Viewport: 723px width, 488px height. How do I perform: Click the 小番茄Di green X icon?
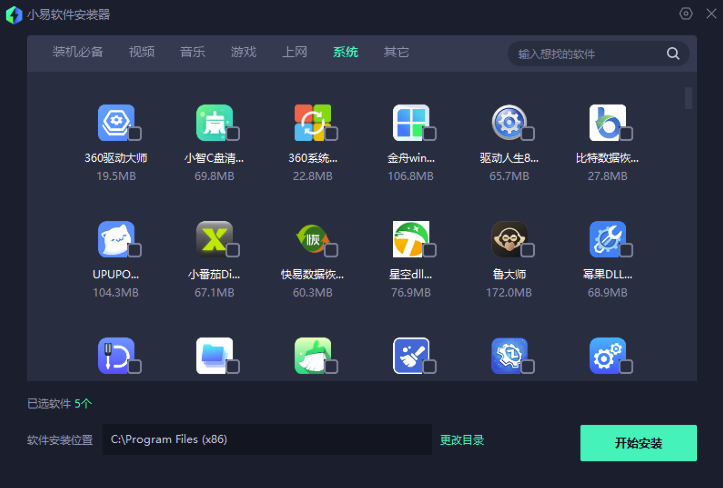[x=214, y=239]
